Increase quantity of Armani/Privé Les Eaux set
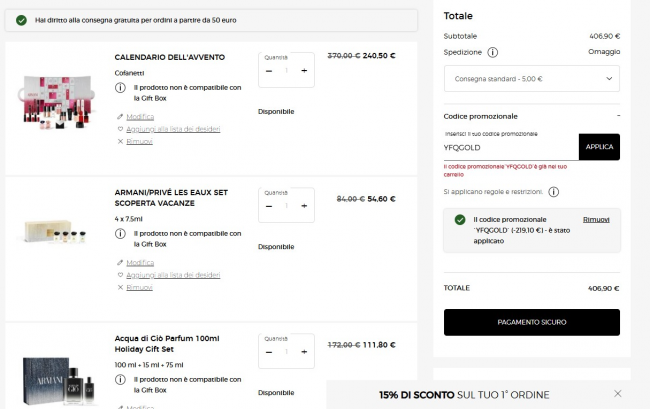650x409 pixels. [304, 207]
